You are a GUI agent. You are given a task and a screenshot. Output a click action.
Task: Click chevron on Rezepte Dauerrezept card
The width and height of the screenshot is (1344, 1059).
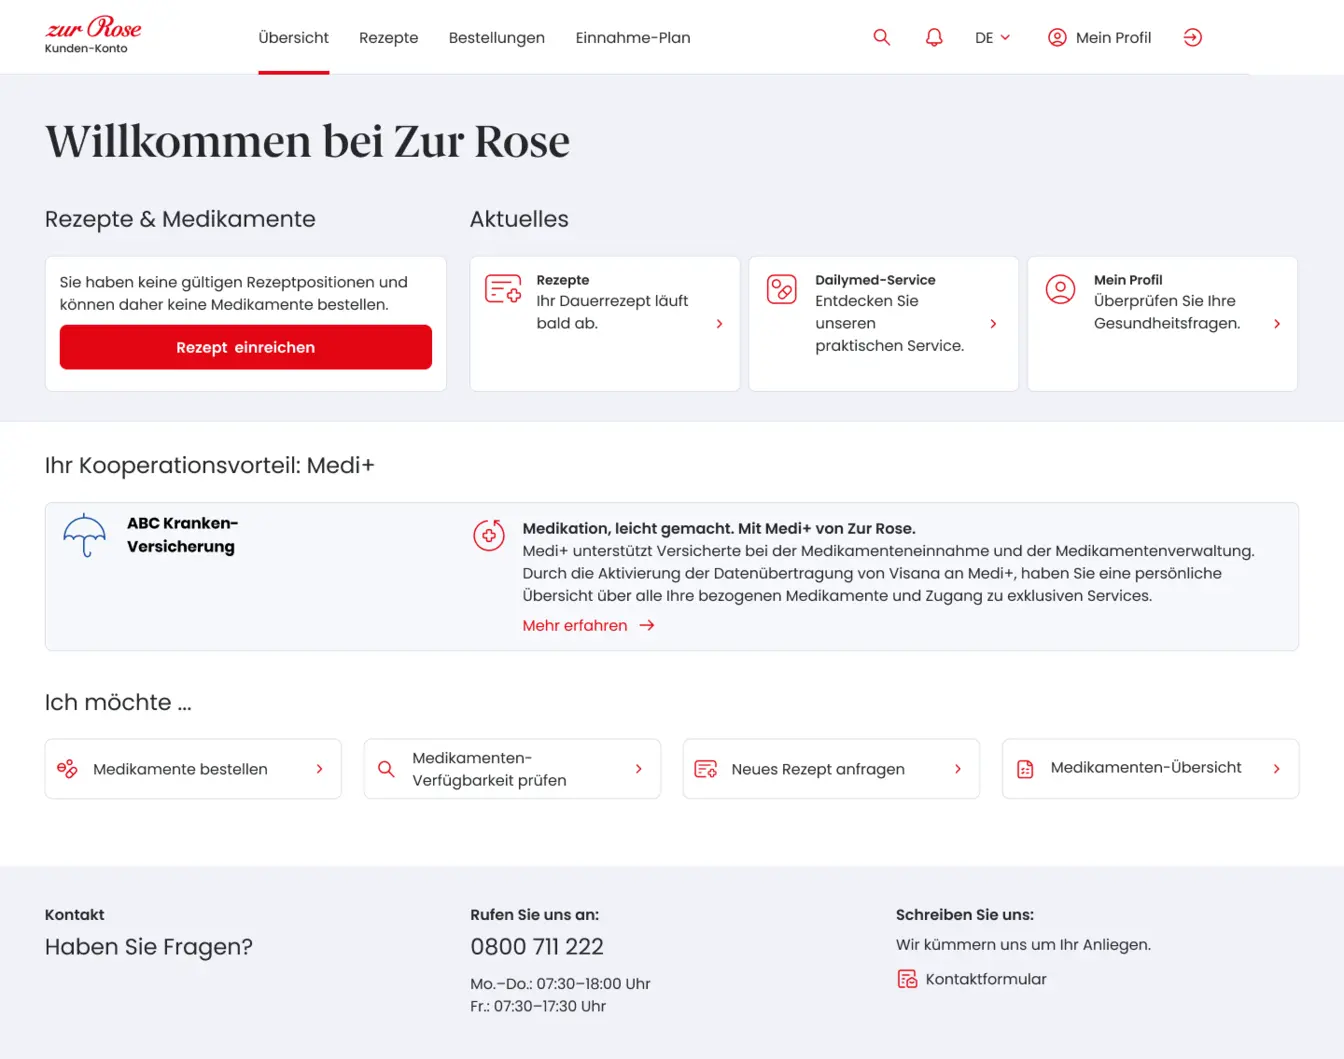tap(719, 323)
